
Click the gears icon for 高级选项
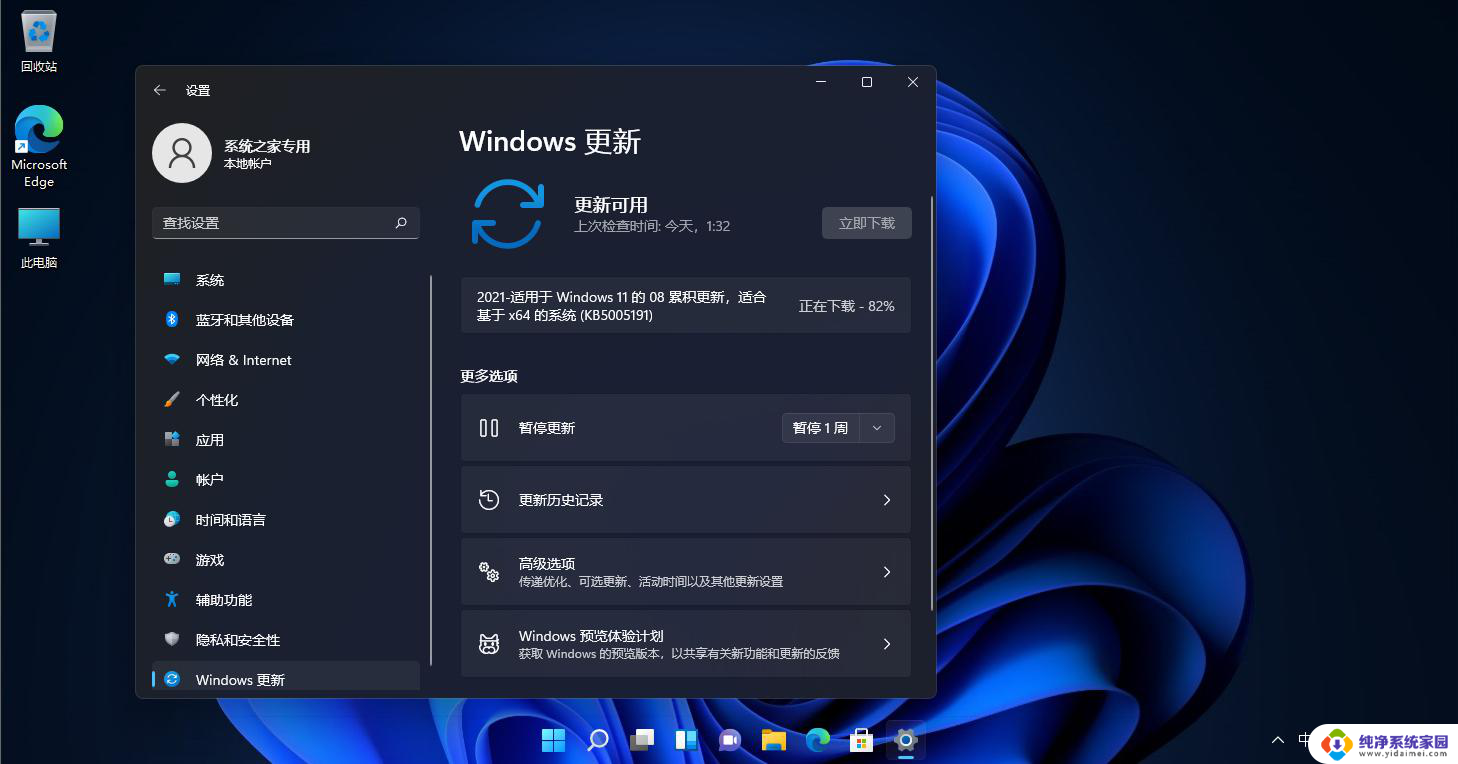click(489, 572)
